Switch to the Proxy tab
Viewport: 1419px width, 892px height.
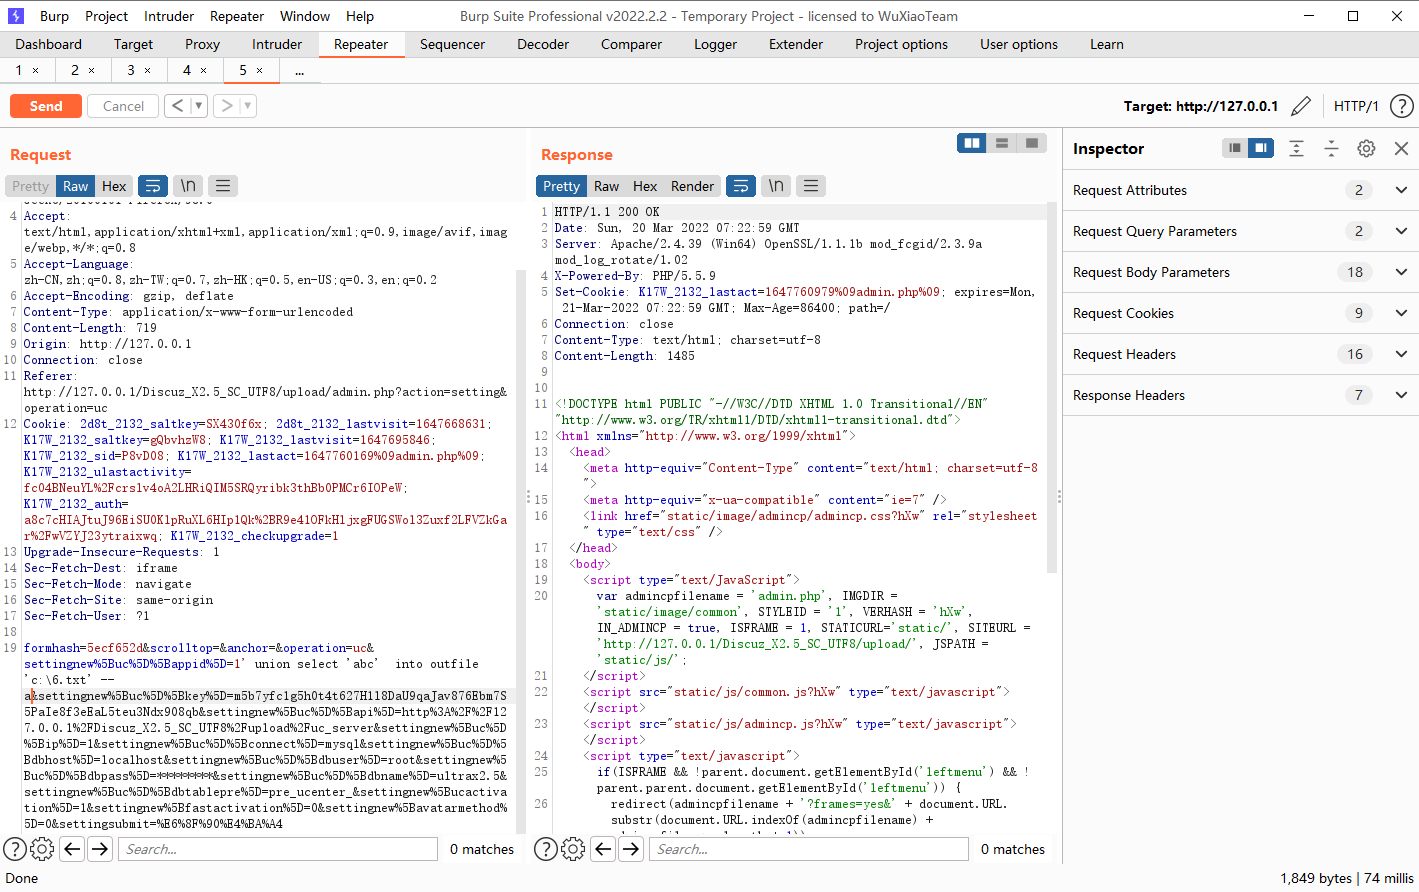click(202, 44)
